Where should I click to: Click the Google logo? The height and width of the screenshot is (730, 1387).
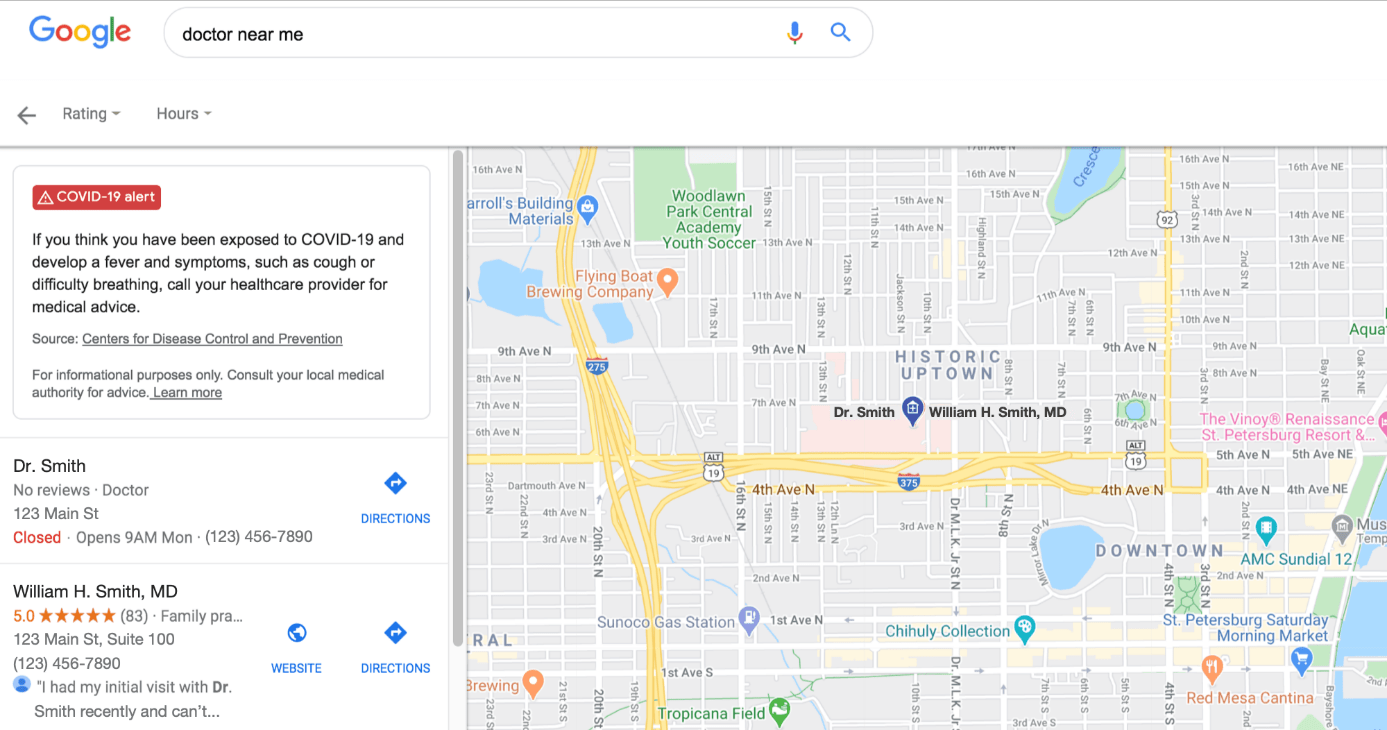[80, 32]
